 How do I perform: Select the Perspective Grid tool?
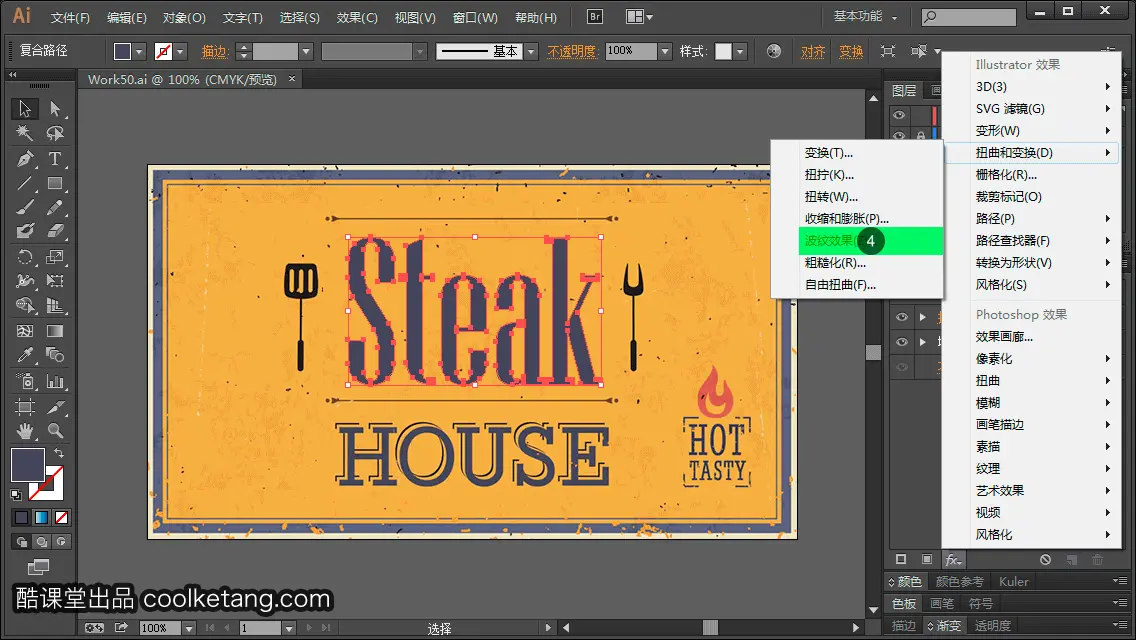55,306
